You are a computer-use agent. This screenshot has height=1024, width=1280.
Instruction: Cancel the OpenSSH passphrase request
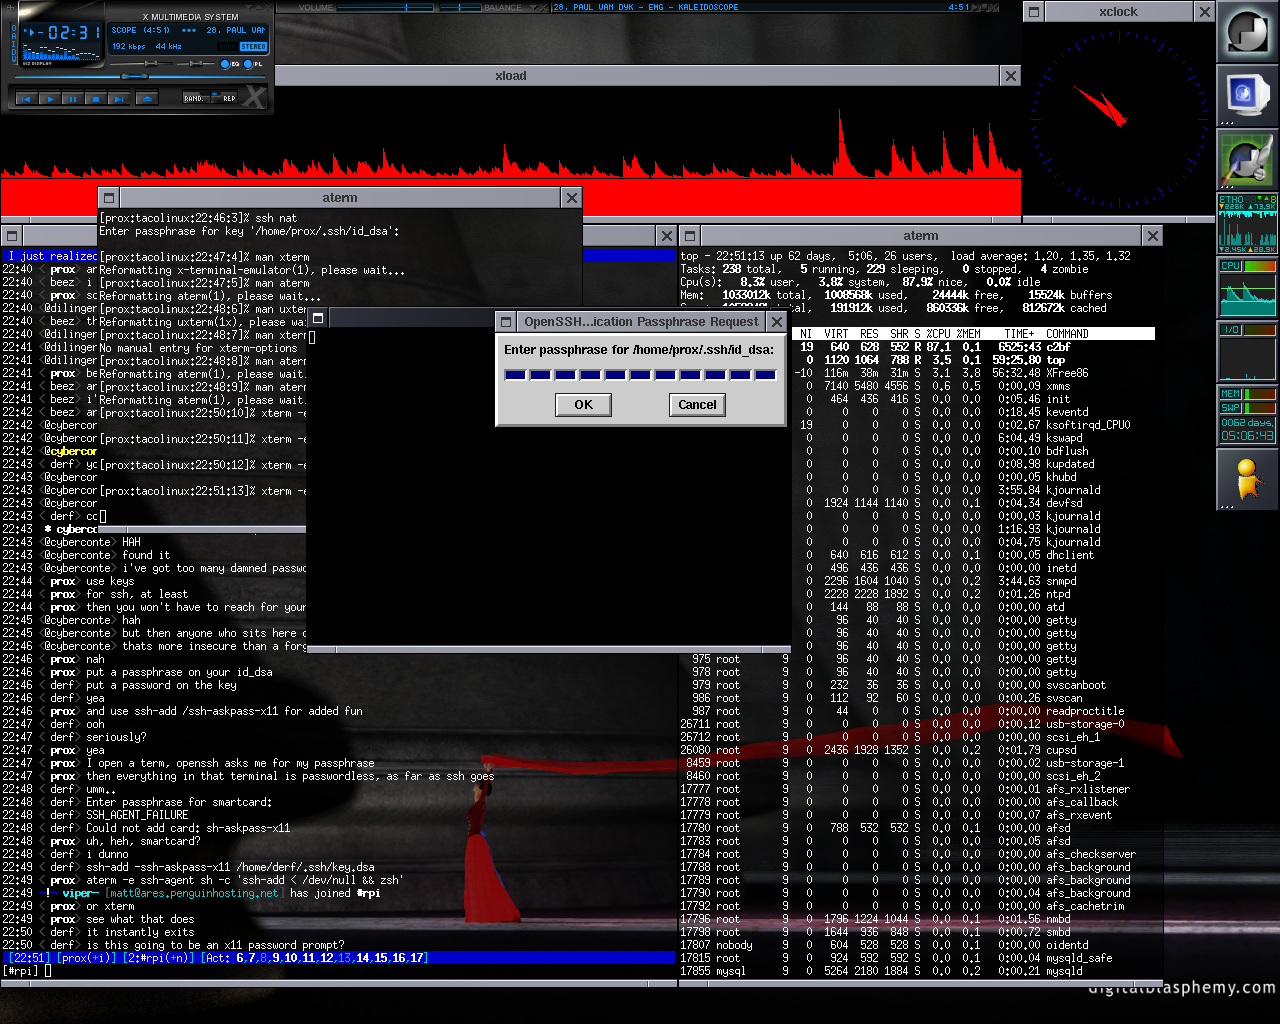pos(697,405)
